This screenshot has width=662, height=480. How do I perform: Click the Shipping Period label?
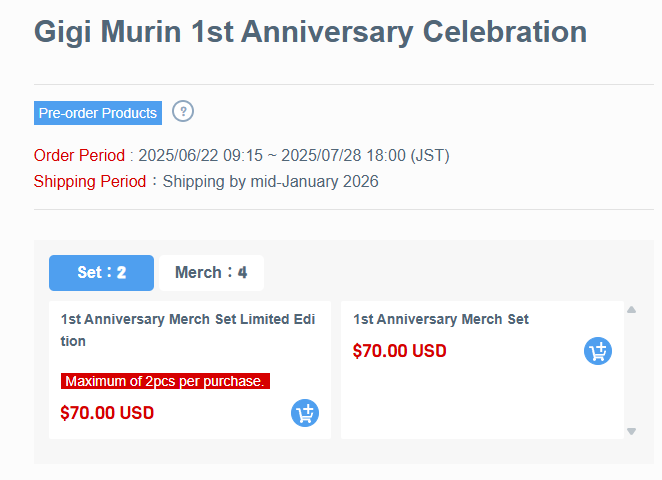(x=90, y=182)
